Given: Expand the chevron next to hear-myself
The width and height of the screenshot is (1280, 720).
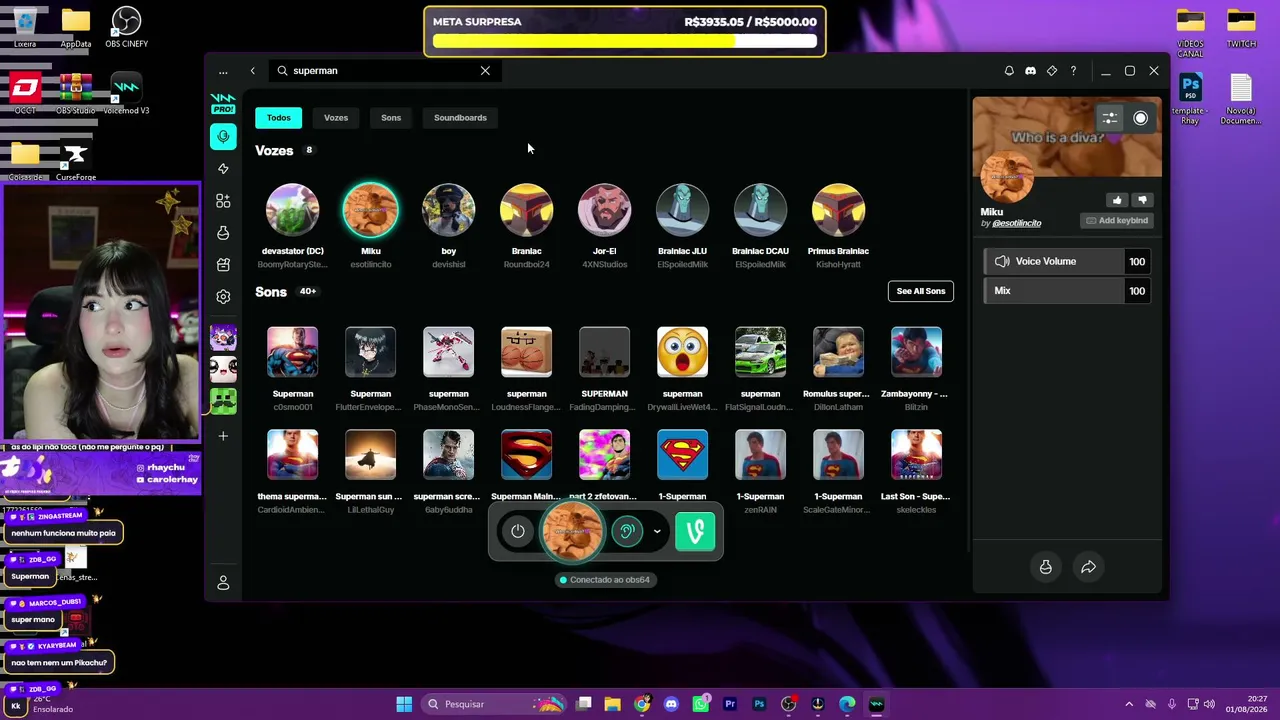Looking at the screenshot, I should click(x=657, y=531).
